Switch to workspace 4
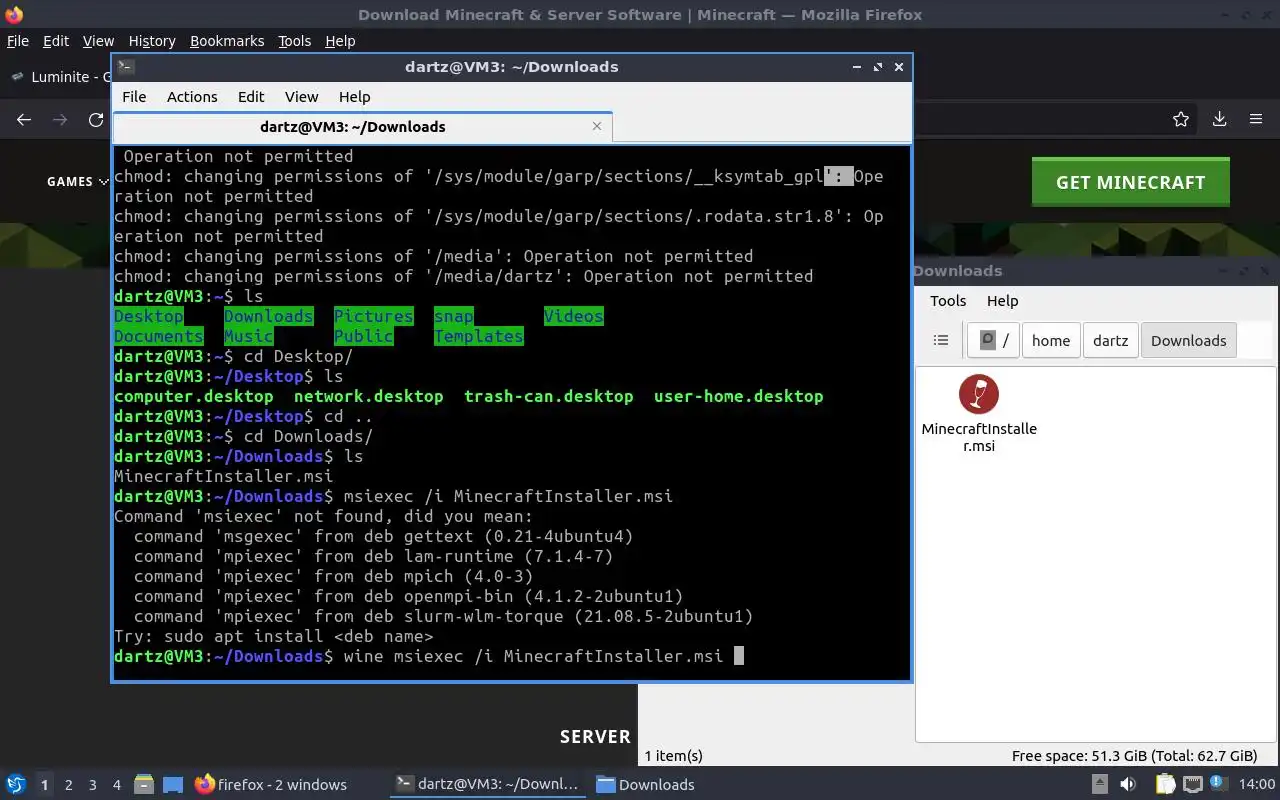 click(x=117, y=784)
